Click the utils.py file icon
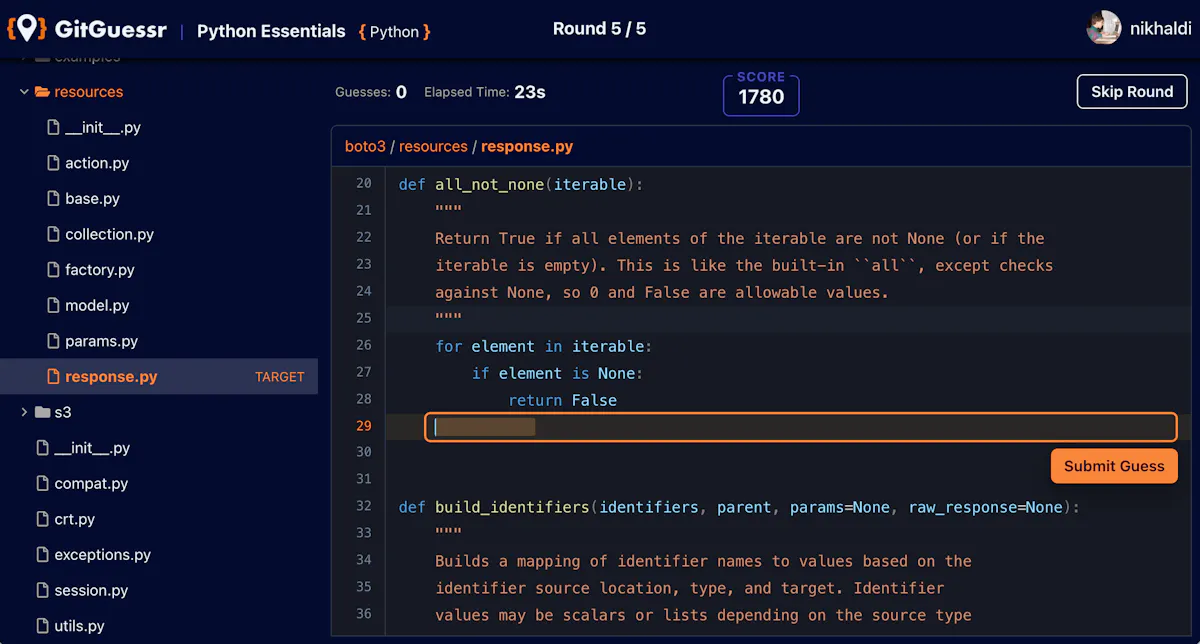 point(43,626)
